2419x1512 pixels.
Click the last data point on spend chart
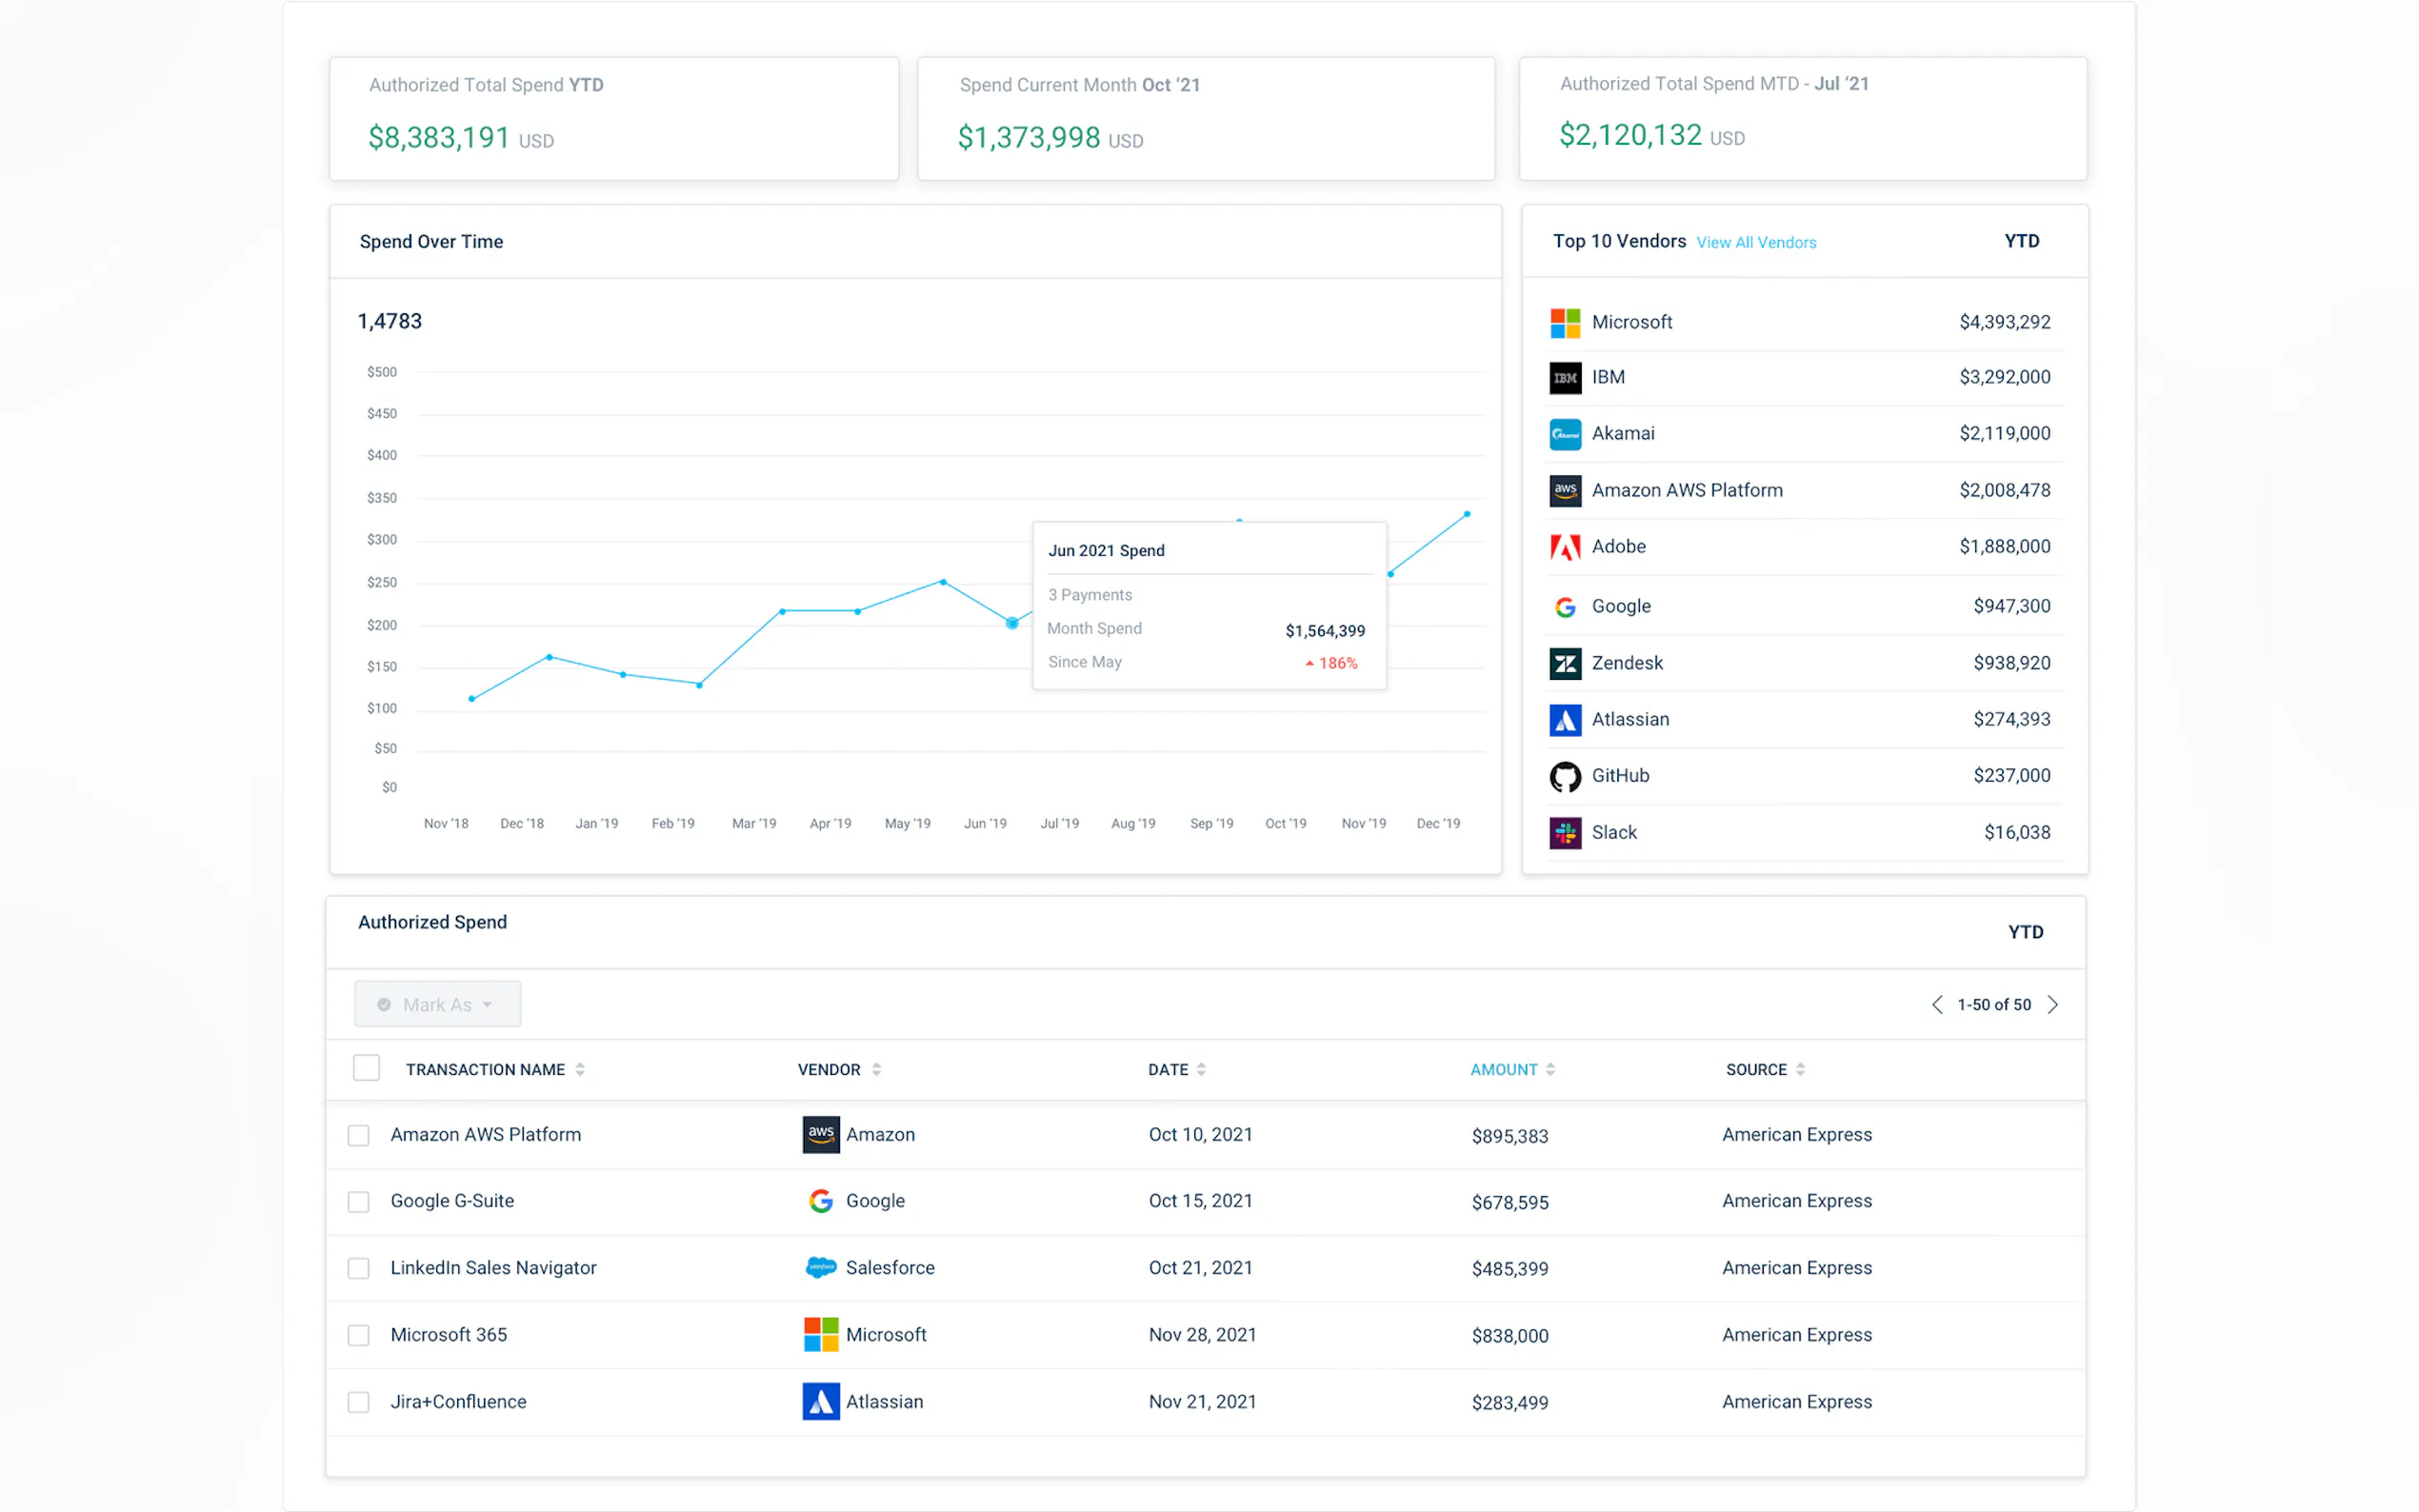tap(1466, 514)
